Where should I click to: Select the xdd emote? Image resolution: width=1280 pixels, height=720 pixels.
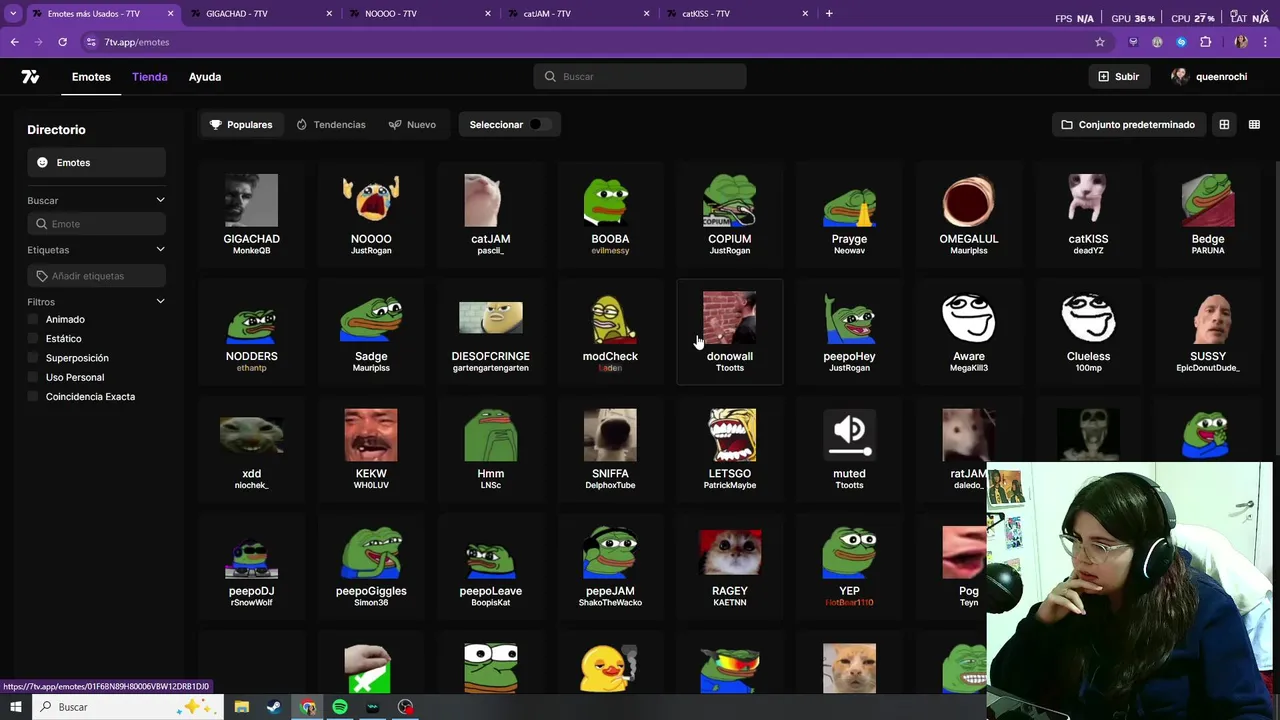pyautogui.click(x=251, y=449)
